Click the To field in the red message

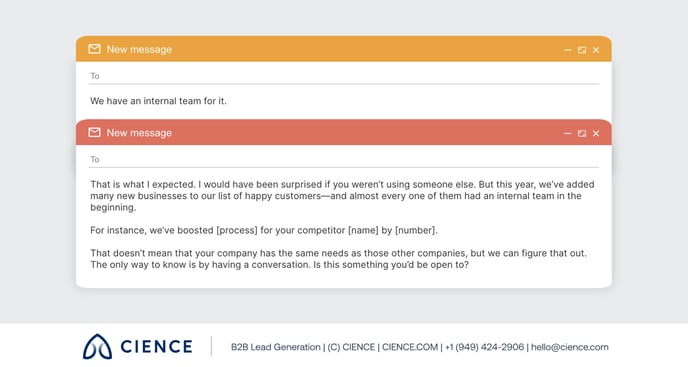pos(344,159)
